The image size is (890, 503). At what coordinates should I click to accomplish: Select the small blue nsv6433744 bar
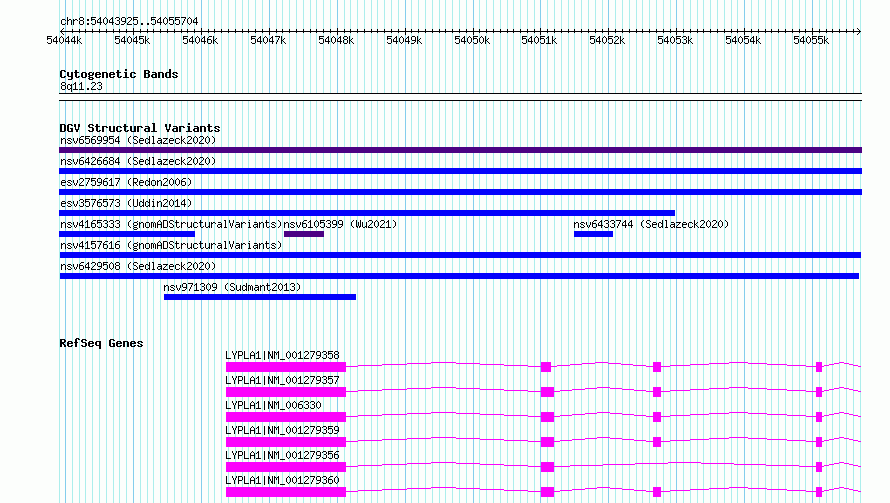[x=593, y=234]
